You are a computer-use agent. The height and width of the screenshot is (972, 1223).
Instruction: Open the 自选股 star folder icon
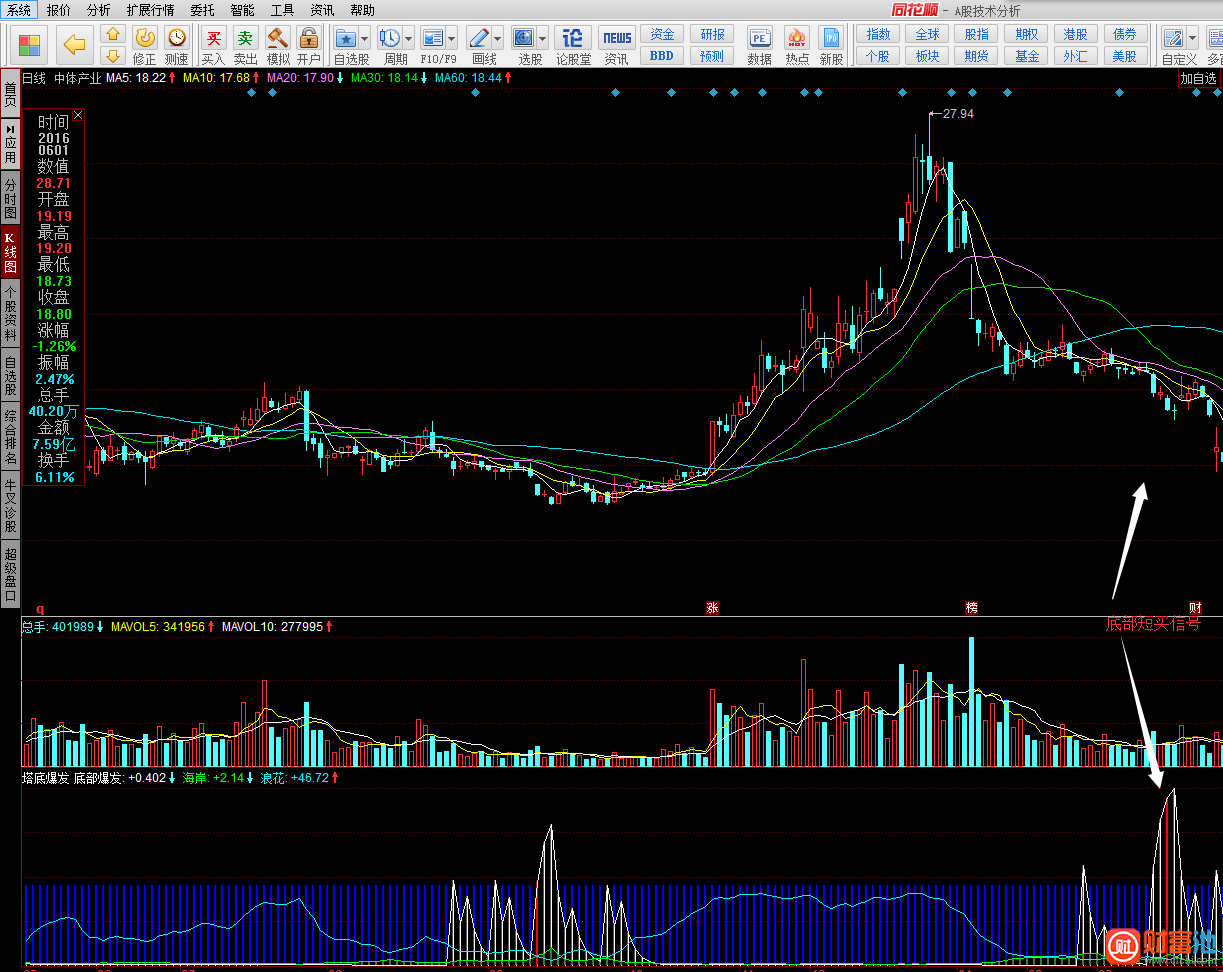coord(346,38)
